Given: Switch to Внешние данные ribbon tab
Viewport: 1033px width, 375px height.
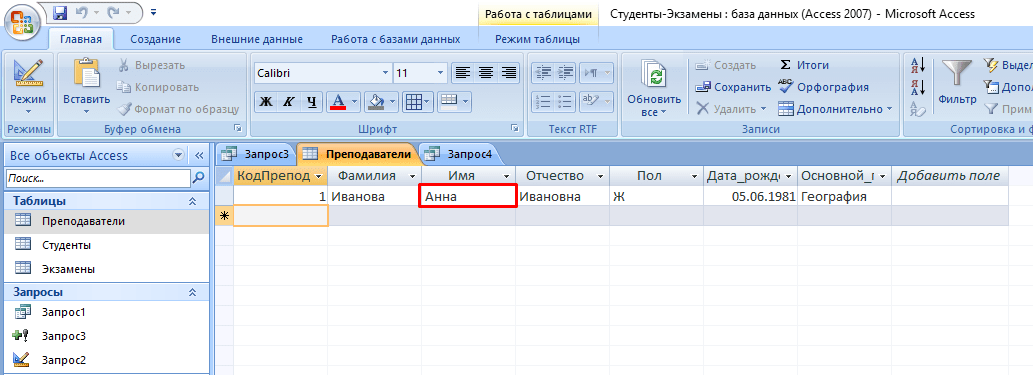Looking at the screenshot, I should pyautogui.click(x=257, y=39).
